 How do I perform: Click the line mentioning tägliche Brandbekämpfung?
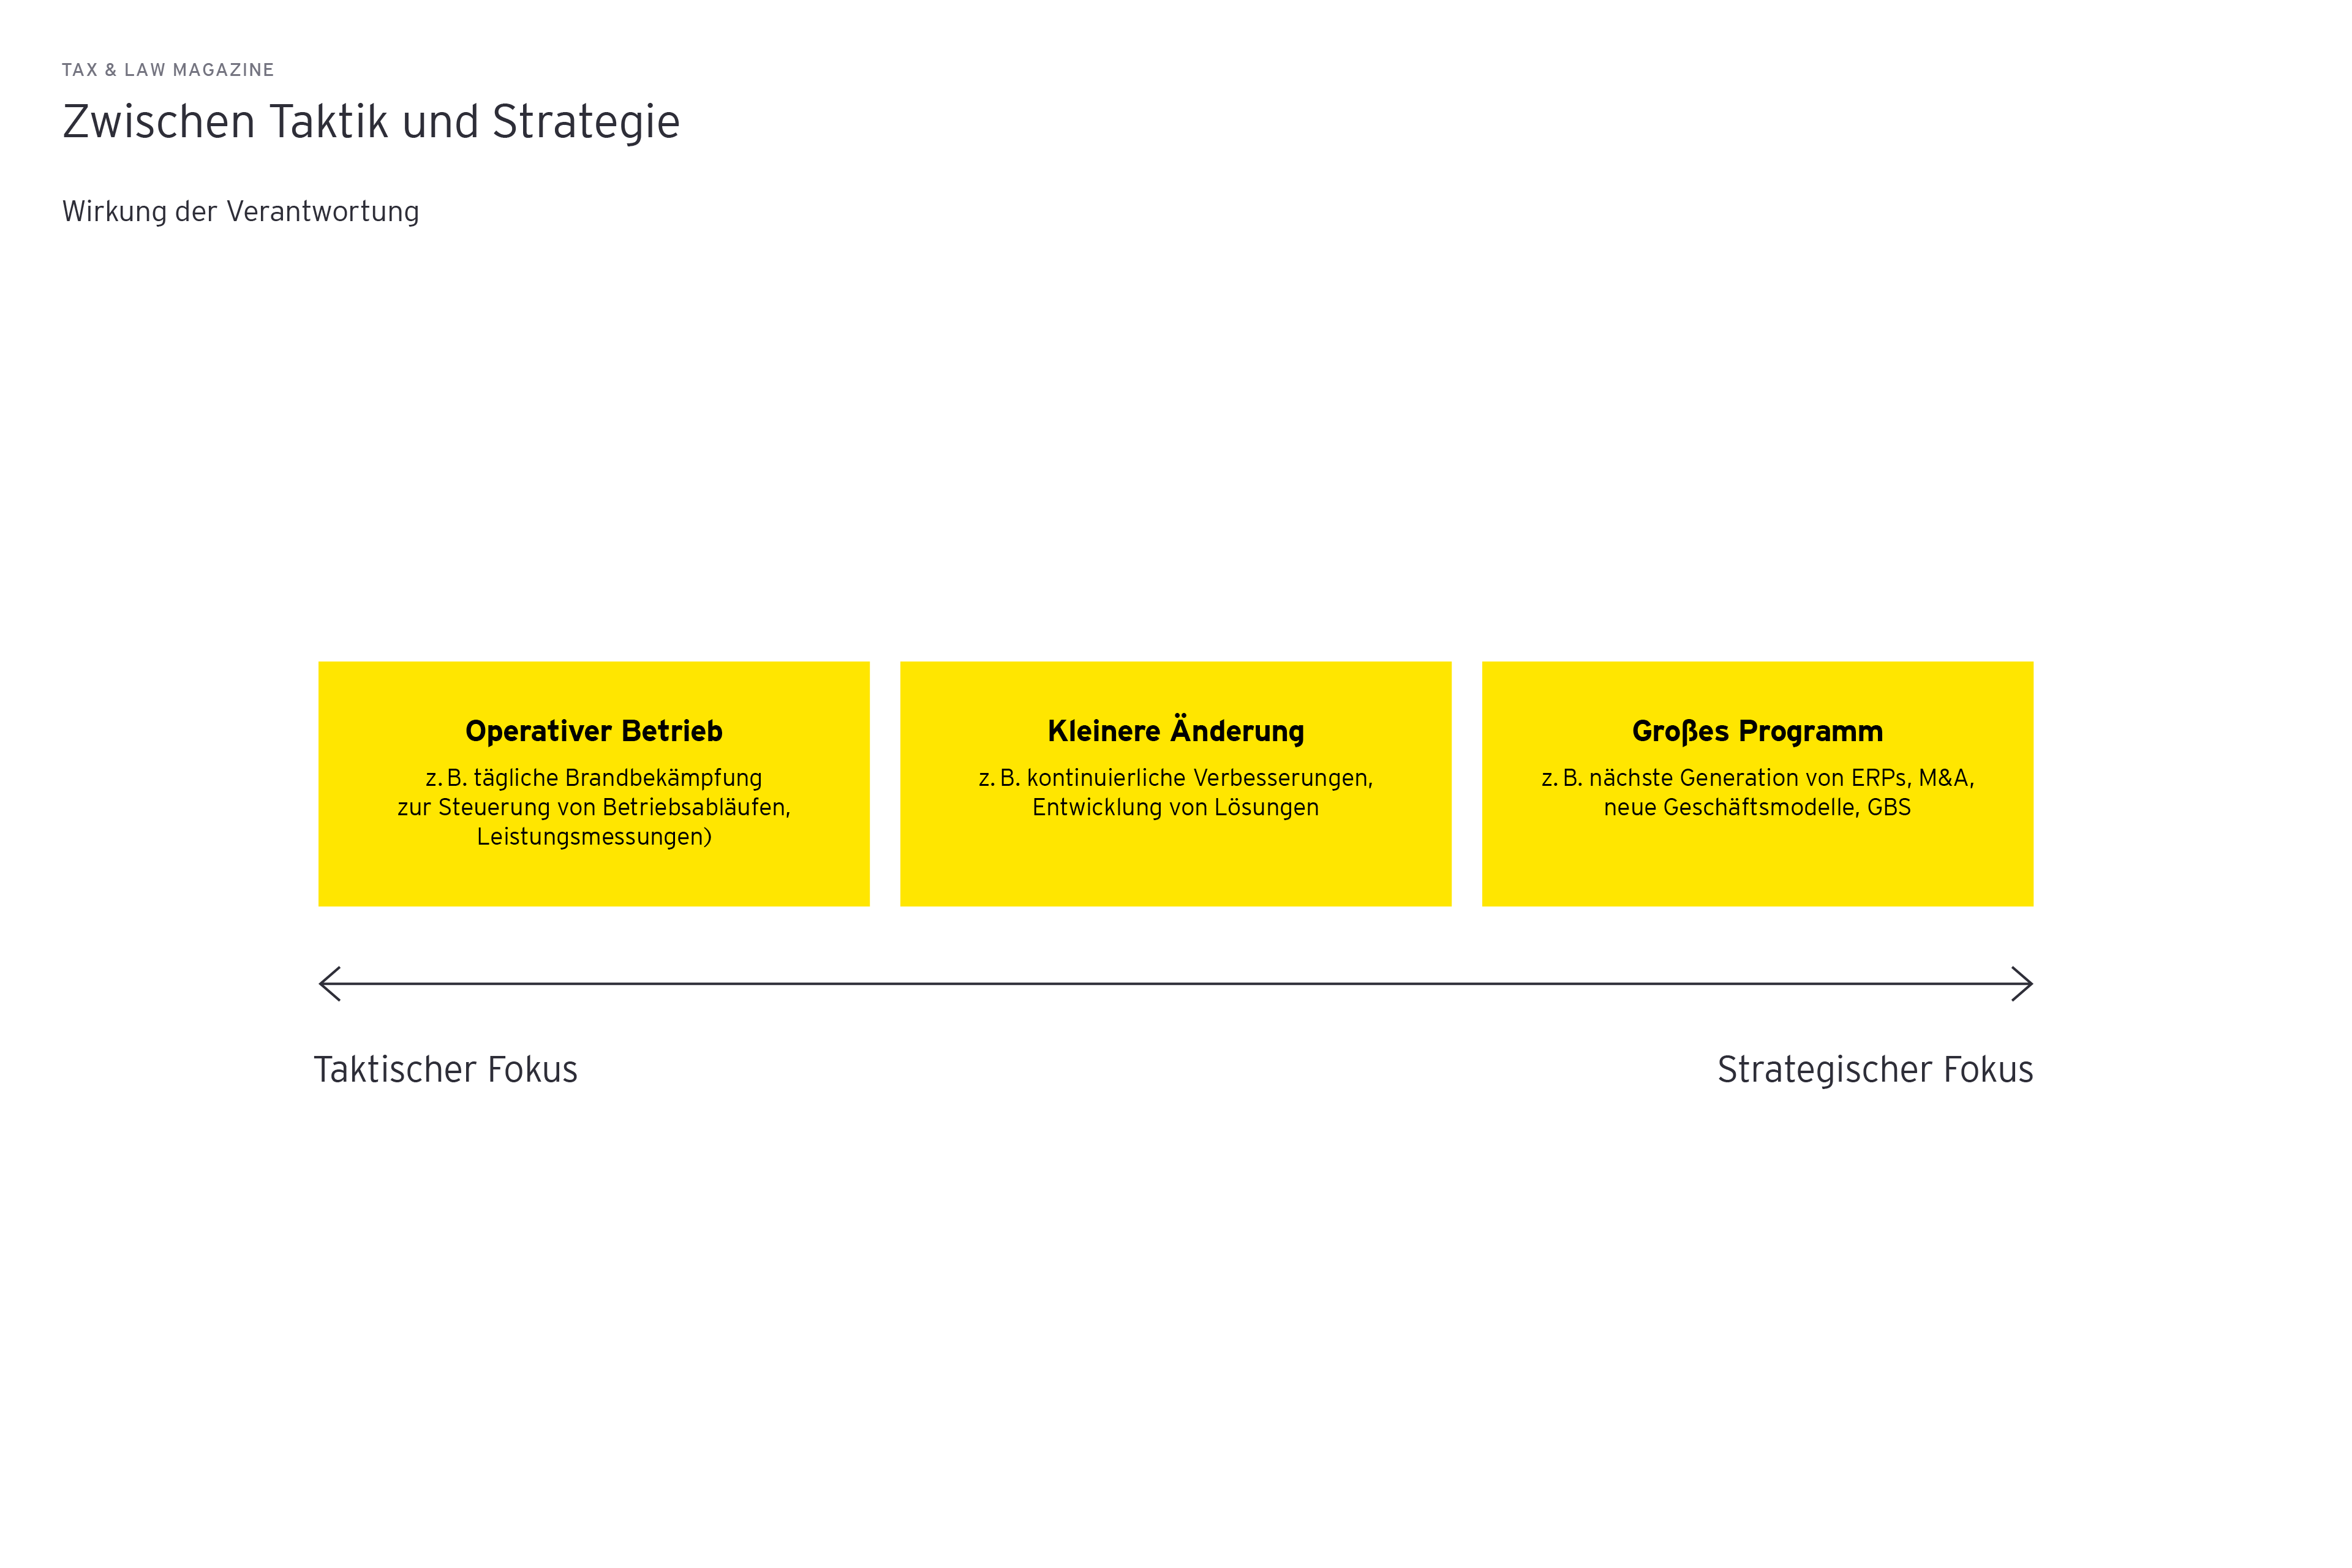(594, 778)
